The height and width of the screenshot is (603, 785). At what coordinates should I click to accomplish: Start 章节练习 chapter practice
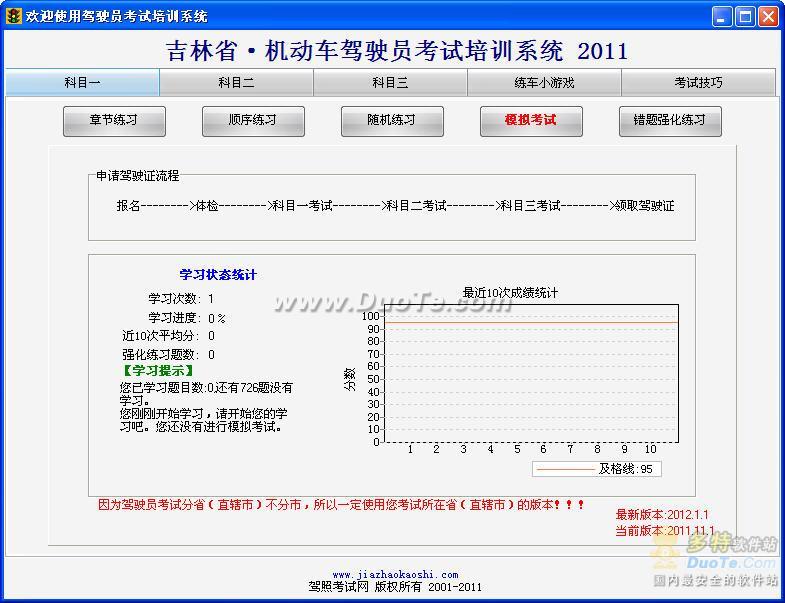coord(114,120)
